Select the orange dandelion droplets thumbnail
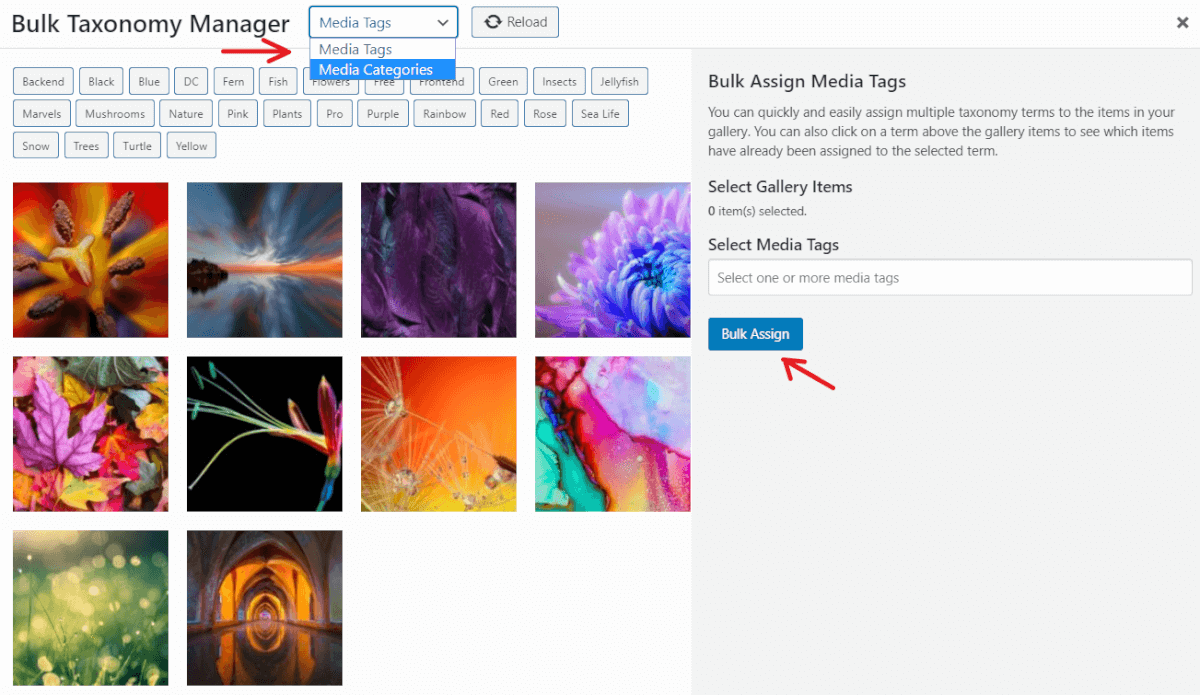Image resolution: width=1200 pixels, height=695 pixels. (439, 434)
